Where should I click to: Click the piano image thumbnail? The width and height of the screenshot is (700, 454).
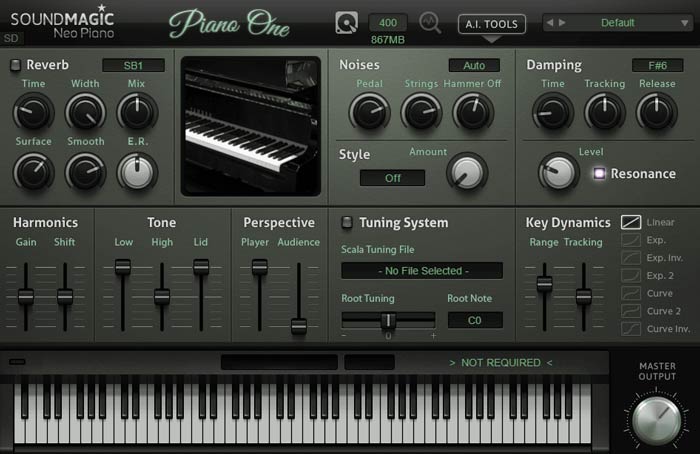[250, 125]
